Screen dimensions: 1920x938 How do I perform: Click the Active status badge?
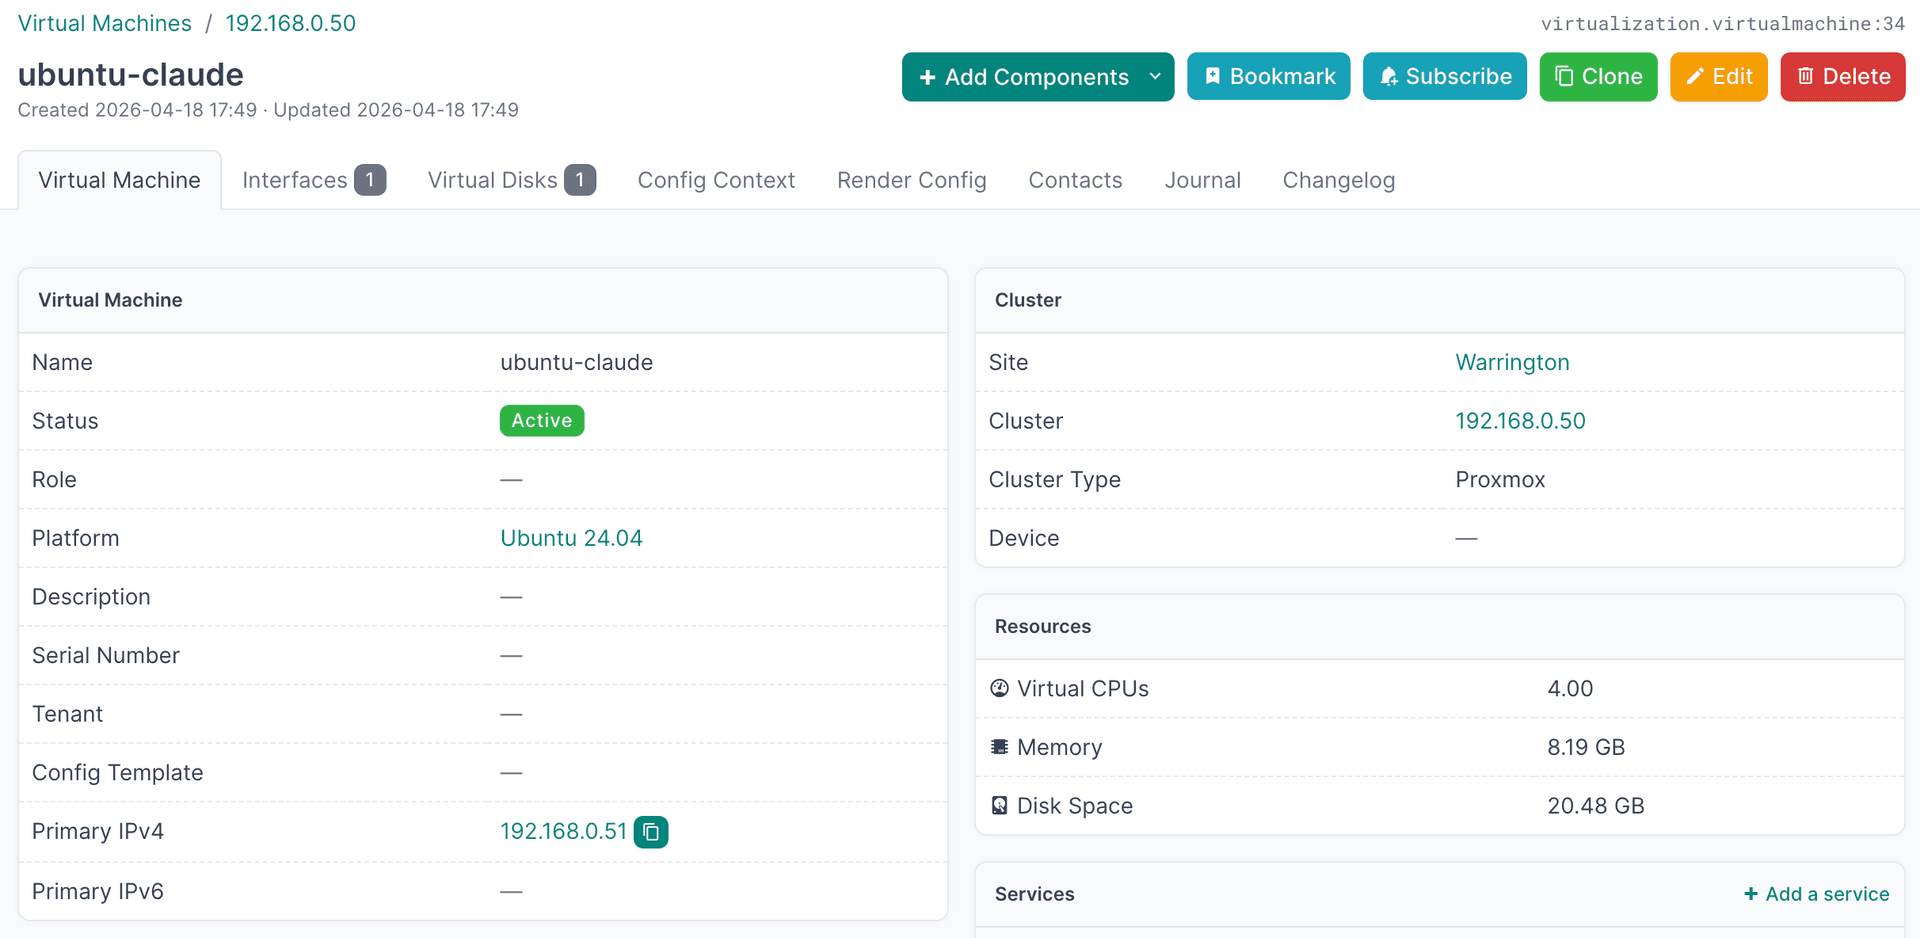542,421
